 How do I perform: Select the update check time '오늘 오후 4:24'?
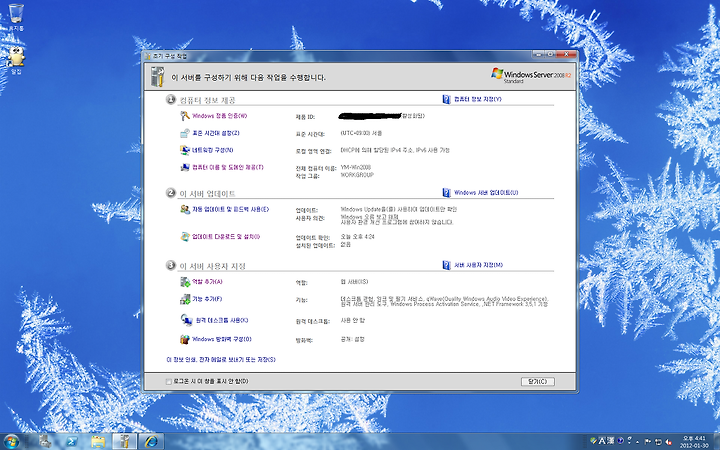(x=357, y=237)
